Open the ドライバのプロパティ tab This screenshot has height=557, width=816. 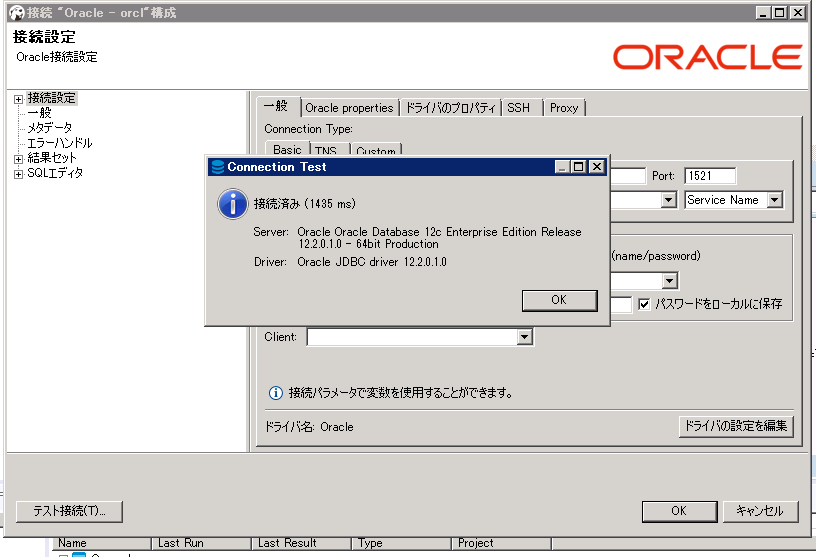click(451, 108)
